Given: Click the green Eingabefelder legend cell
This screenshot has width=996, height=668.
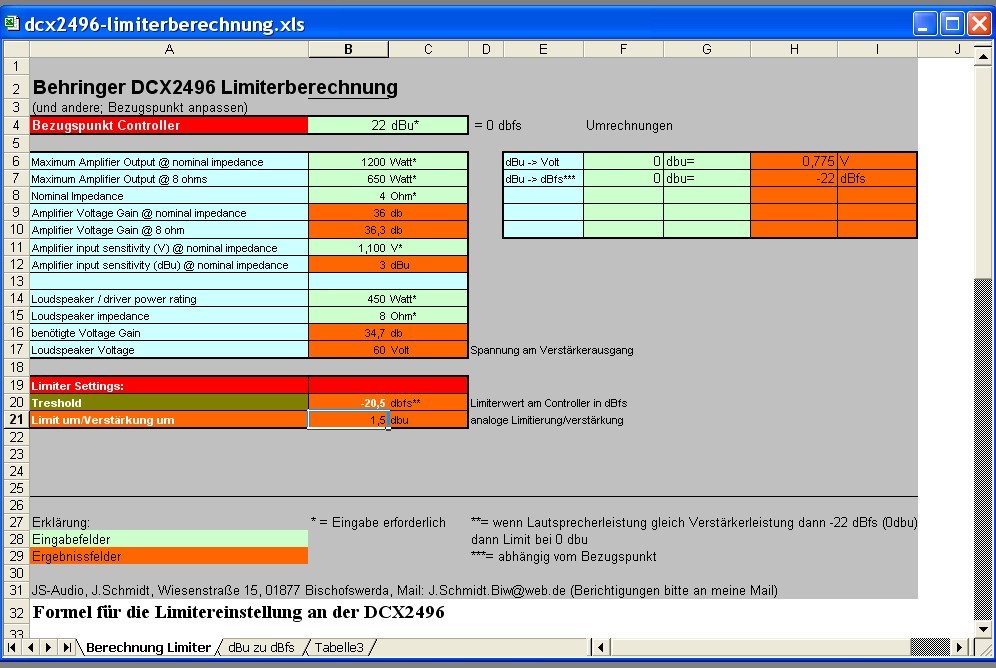Looking at the screenshot, I should [x=169, y=539].
